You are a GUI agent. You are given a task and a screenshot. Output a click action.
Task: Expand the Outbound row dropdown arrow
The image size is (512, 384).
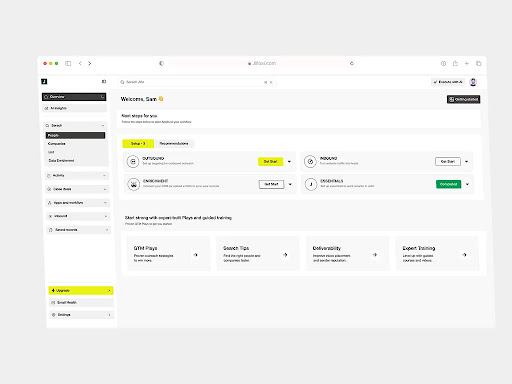point(289,162)
